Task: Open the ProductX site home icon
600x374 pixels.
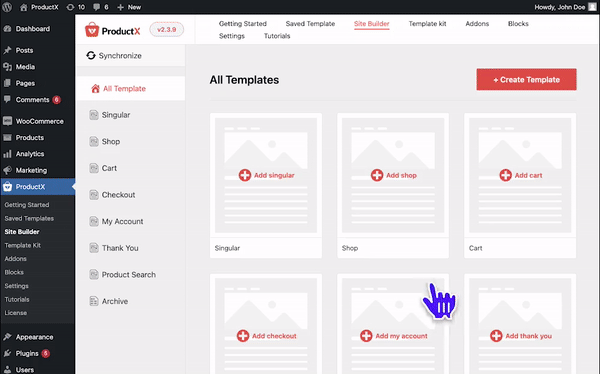Action: click(24, 7)
